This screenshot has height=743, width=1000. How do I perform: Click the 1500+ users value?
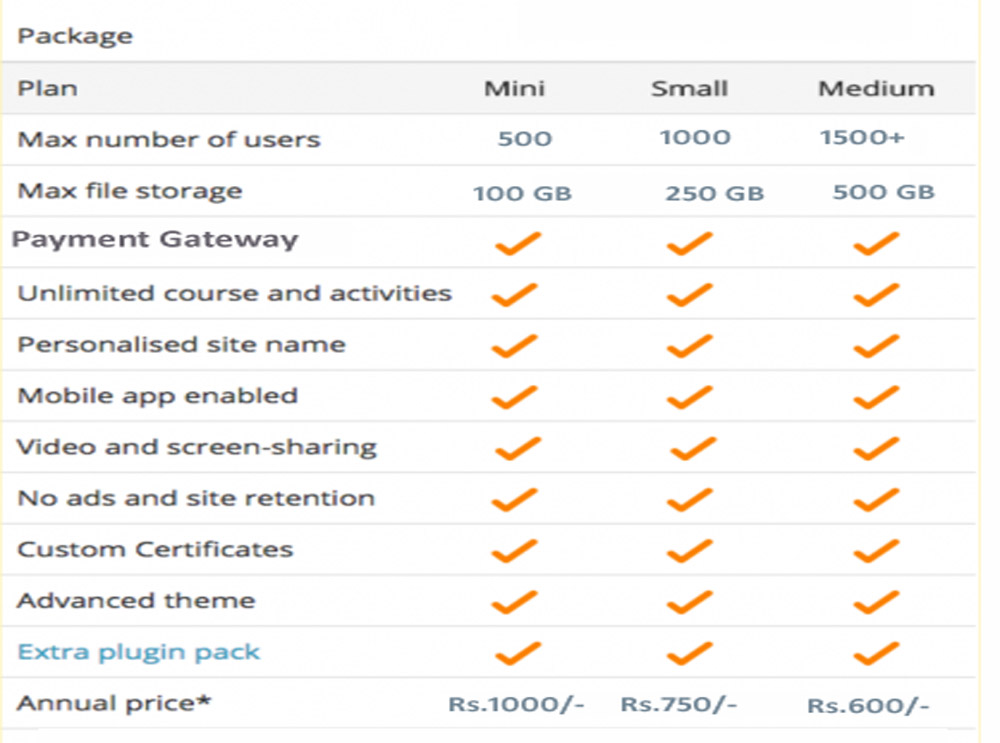pyautogui.click(x=862, y=137)
